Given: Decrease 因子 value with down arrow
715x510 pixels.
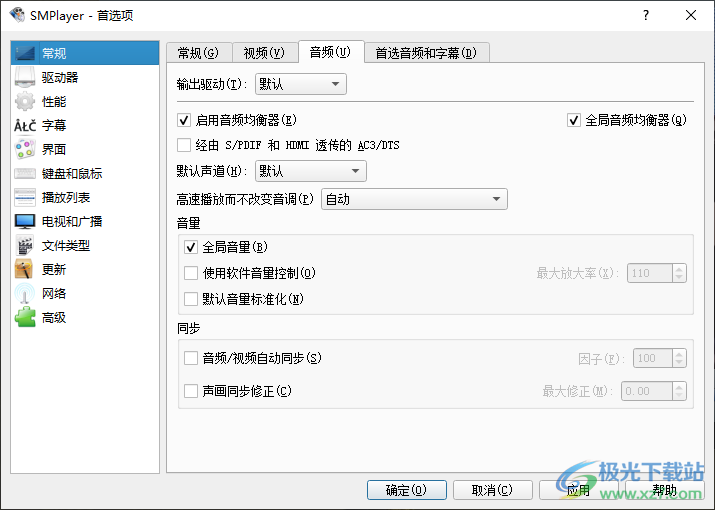Looking at the screenshot, I should click(x=679, y=363).
